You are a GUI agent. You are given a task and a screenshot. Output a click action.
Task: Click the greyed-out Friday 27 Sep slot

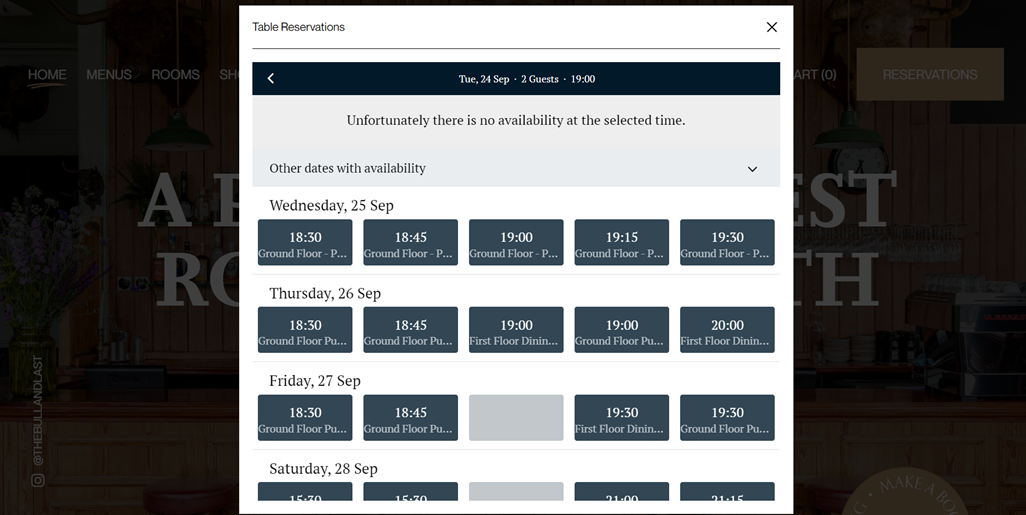click(516, 417)
